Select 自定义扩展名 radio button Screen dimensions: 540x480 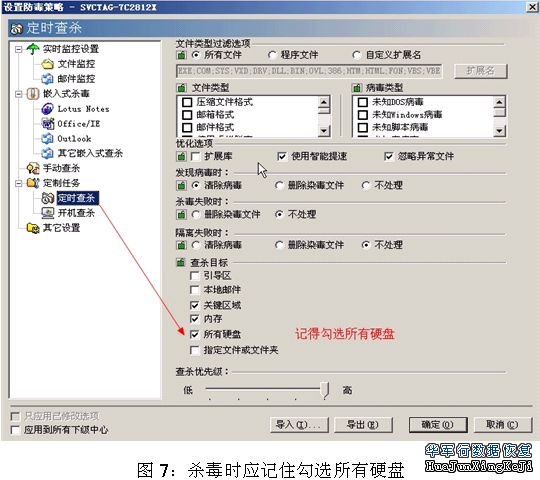point(357,55)
